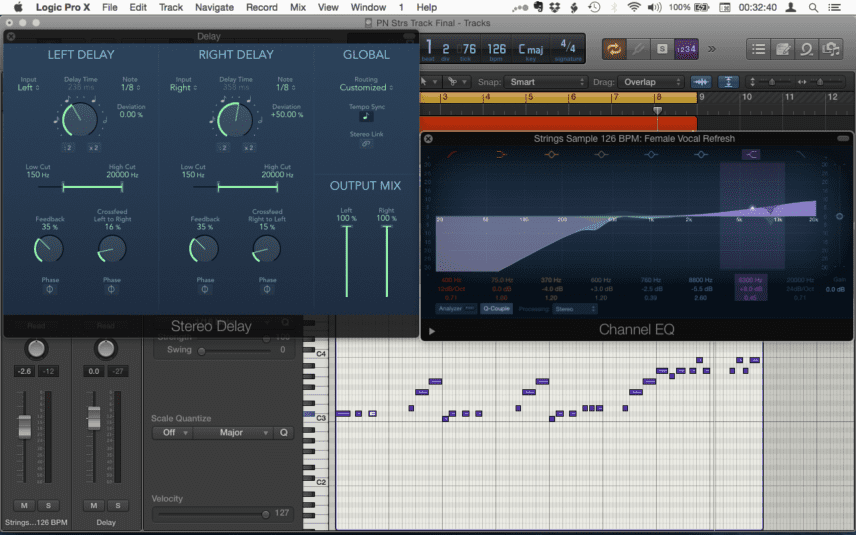The height and width of the screenshot is (535, 856).
Task: Toggle Right Delay Feedback Phase button
Action: (205, 289)
